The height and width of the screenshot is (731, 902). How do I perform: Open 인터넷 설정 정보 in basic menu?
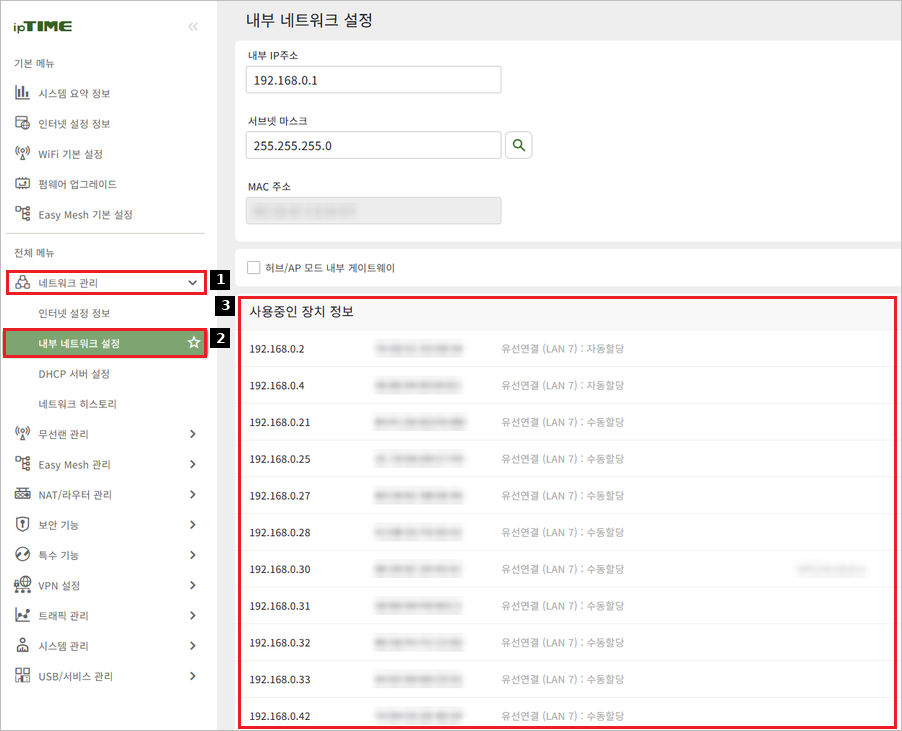pos(74,124)
